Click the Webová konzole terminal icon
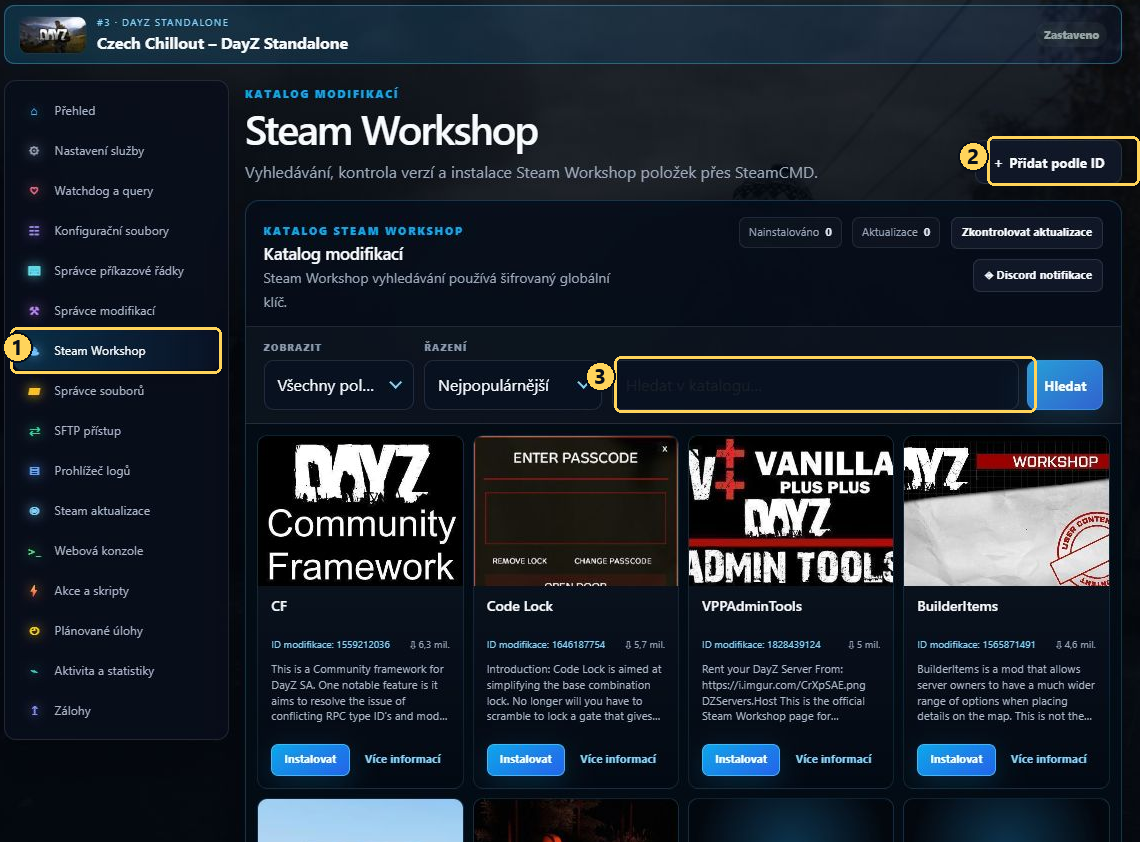Image resolution: width=1140 pixels, height=842 pixels. click(34, 551)
